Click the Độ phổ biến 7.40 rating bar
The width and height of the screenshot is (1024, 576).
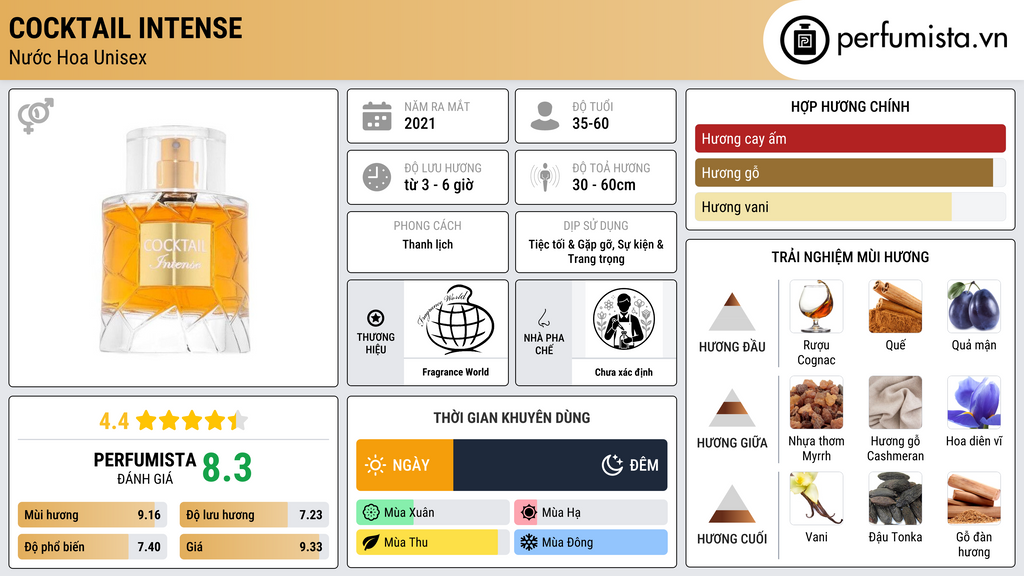point(93,547)
